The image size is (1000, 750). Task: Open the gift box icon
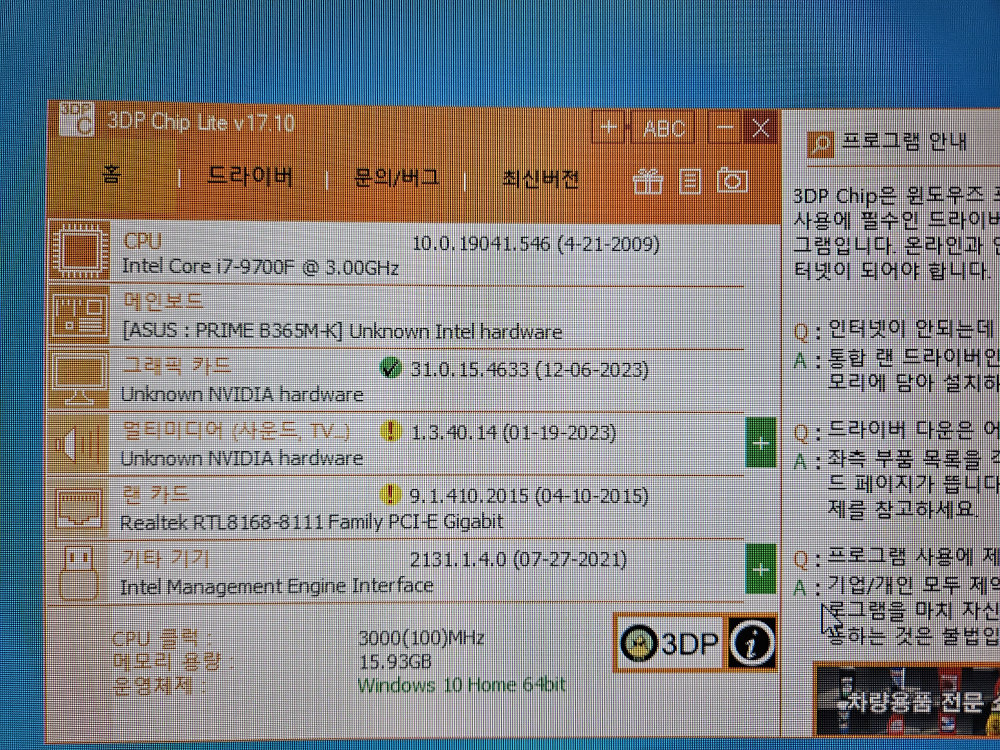[648, 181]
